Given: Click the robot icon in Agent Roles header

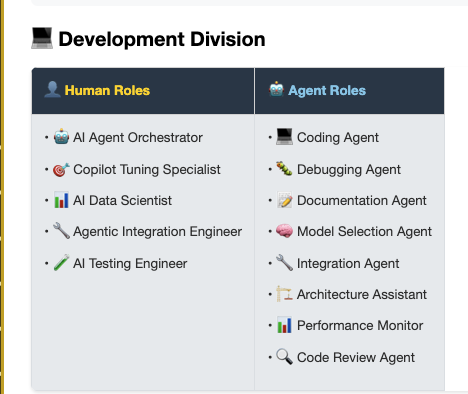Looking at the screenshot, I should 277,89.
